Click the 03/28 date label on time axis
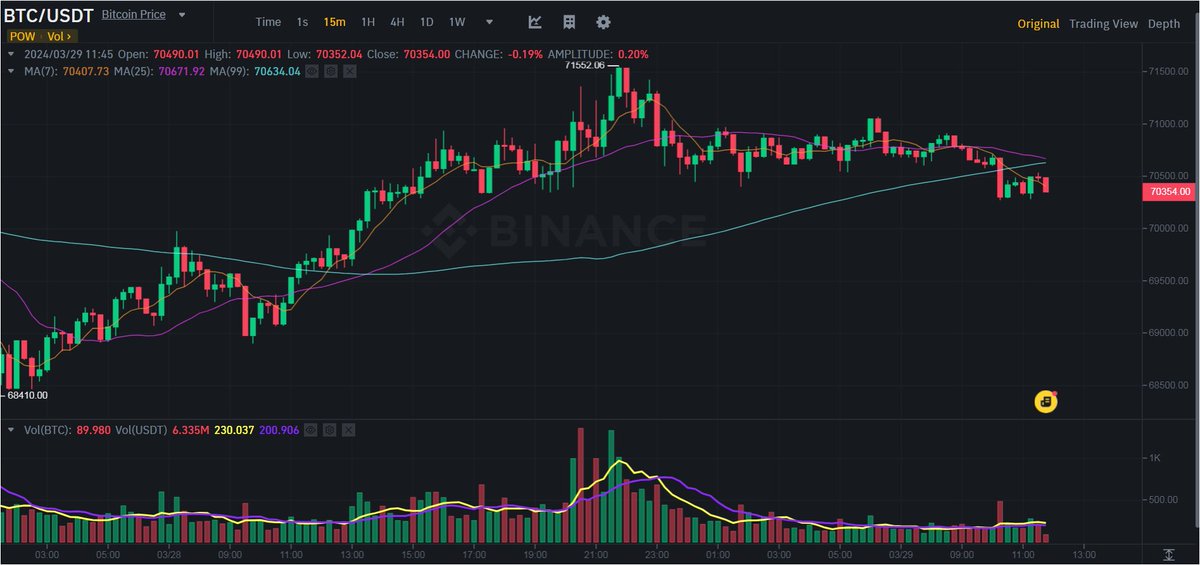The width and height of the screenshot is (1200, 565). [170, 554]
